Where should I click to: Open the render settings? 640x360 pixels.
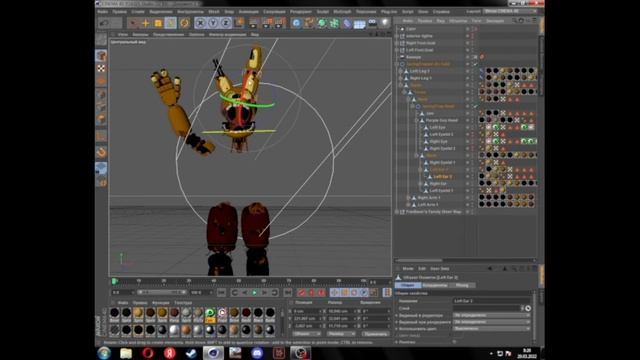pyautogui.click(x=280, y=23)
